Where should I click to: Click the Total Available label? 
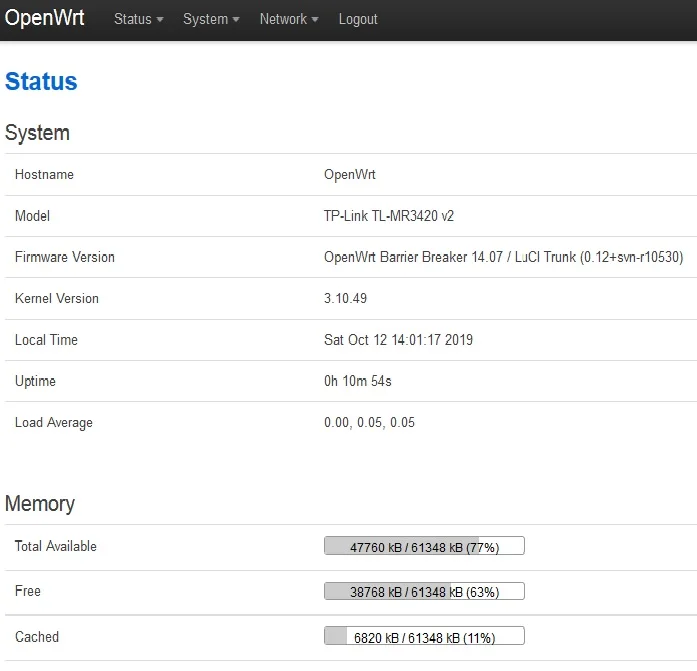click(56, 546)
